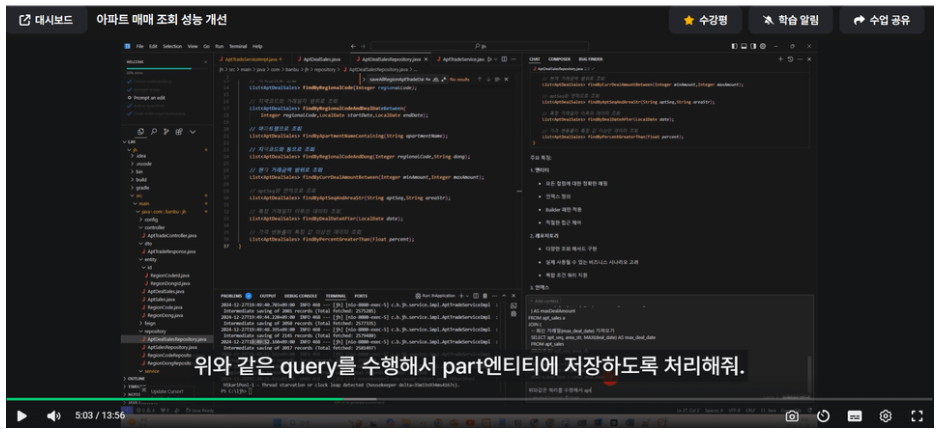Mute the video with the speaker icon

(x=54, y=415)
